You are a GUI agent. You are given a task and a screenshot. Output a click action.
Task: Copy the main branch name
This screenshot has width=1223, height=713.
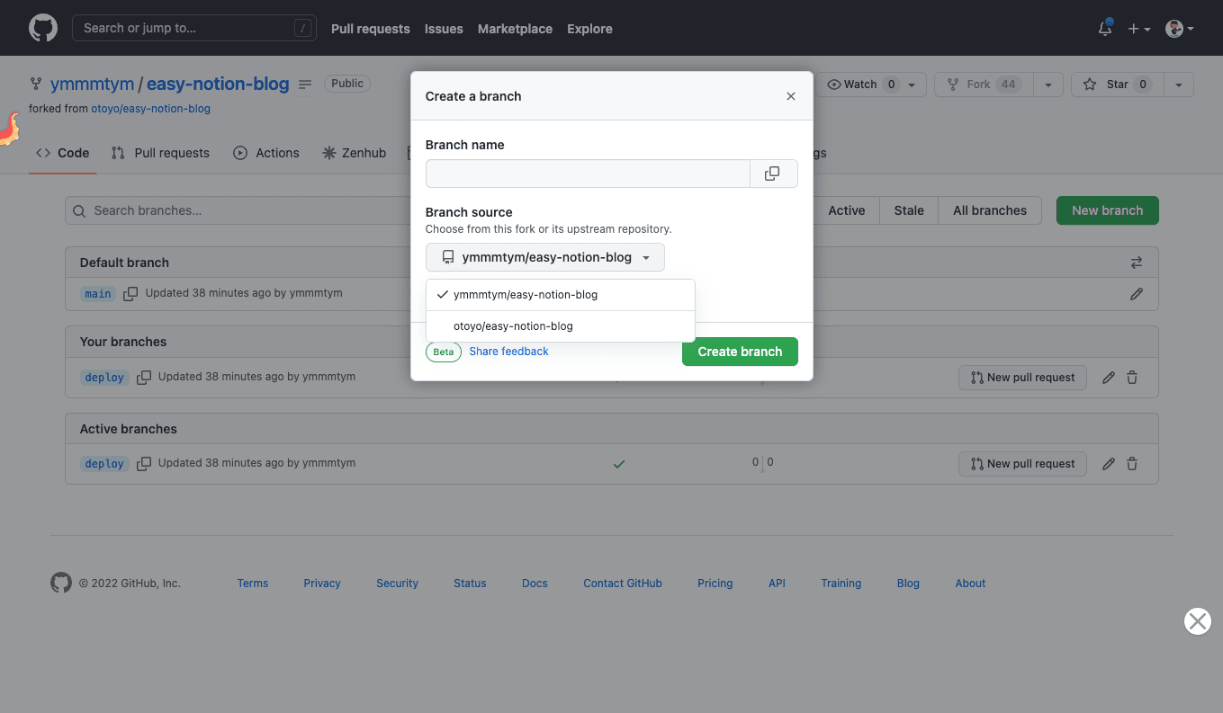[x=131, y=293]
